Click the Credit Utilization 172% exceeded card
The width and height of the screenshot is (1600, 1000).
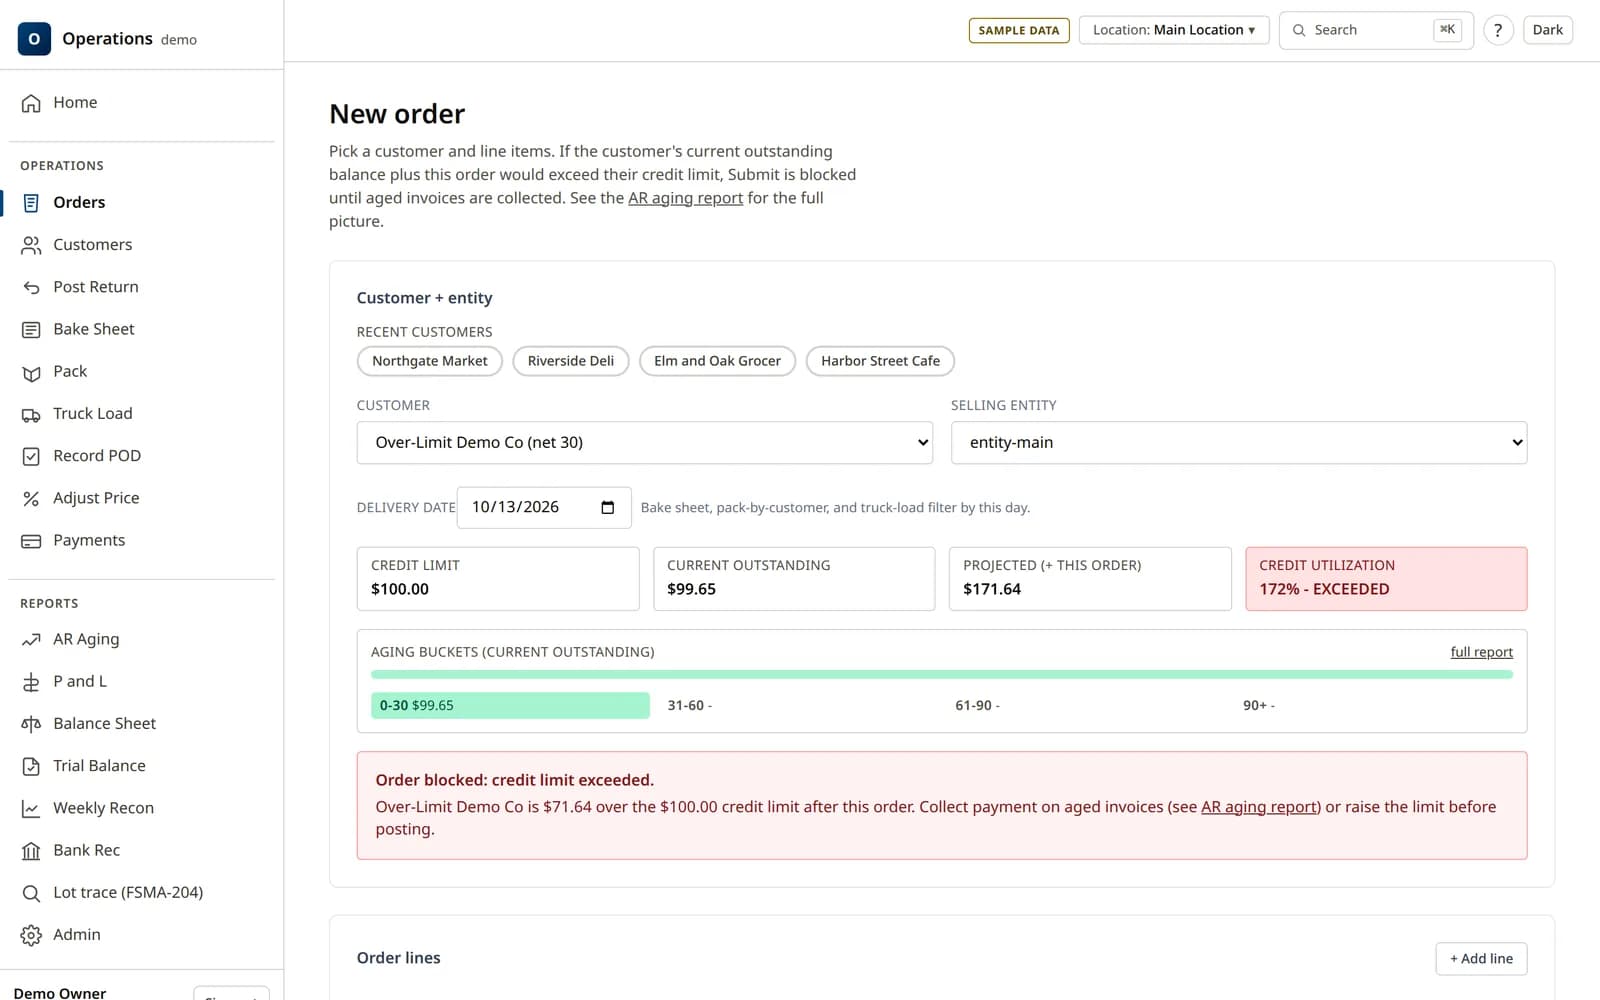point(1386,578)
